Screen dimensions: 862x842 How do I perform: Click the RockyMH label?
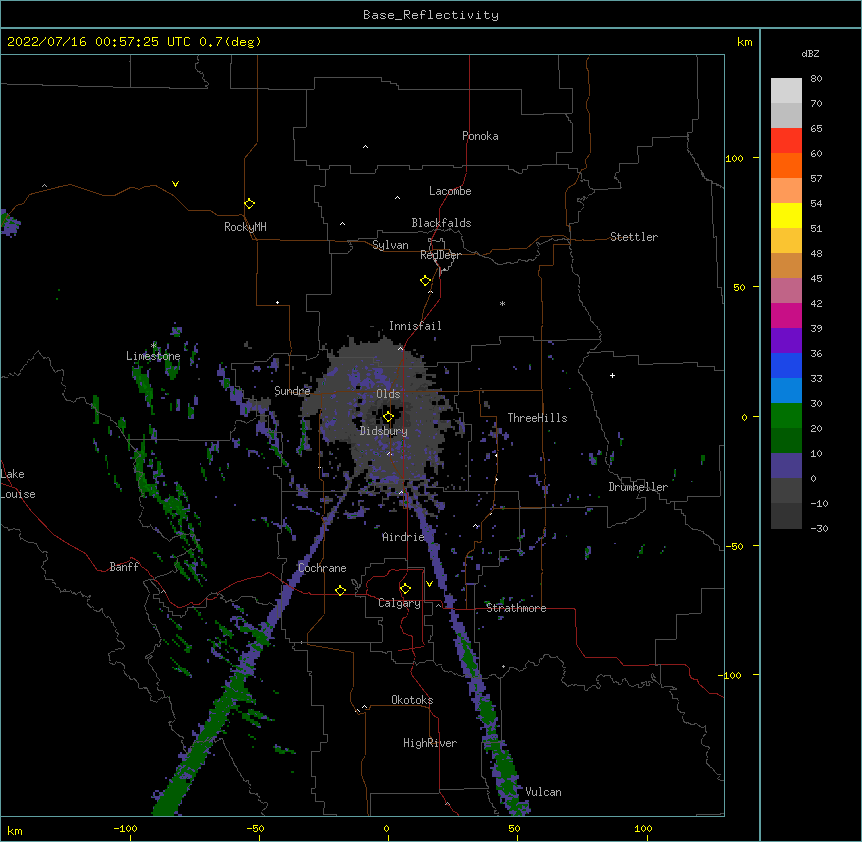[245, 227]
